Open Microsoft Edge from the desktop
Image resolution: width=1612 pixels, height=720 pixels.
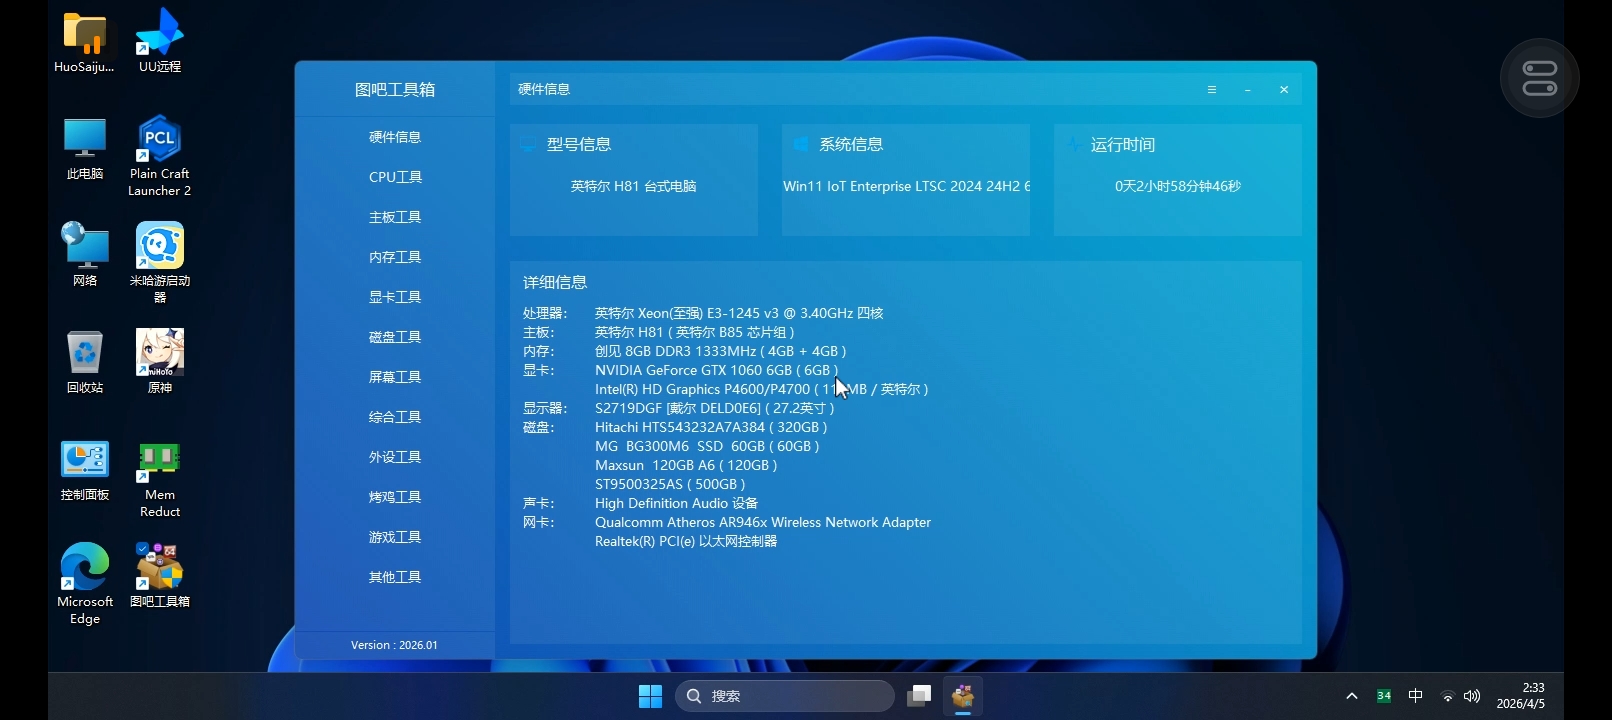[x=85, y=584]
